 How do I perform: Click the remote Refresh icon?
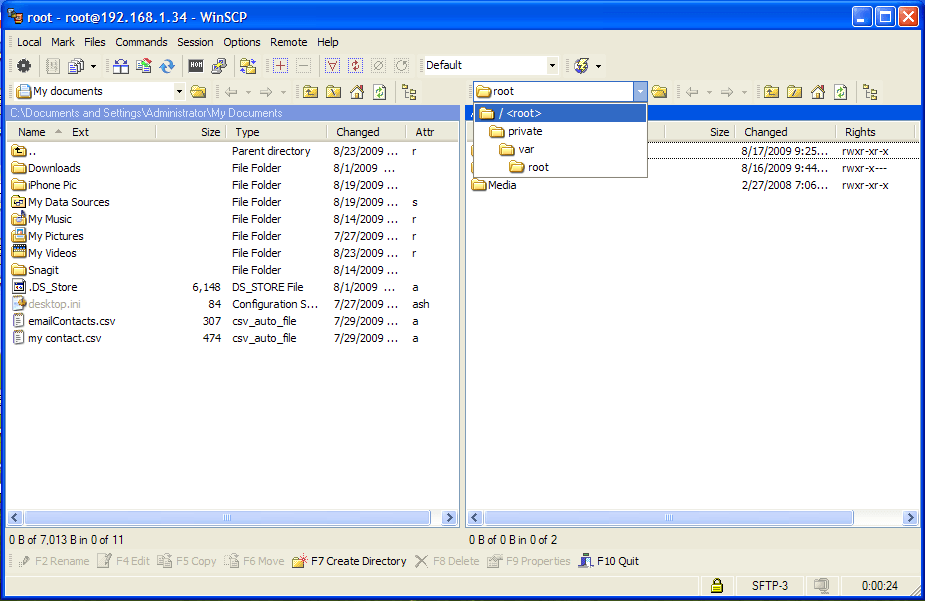841,91
